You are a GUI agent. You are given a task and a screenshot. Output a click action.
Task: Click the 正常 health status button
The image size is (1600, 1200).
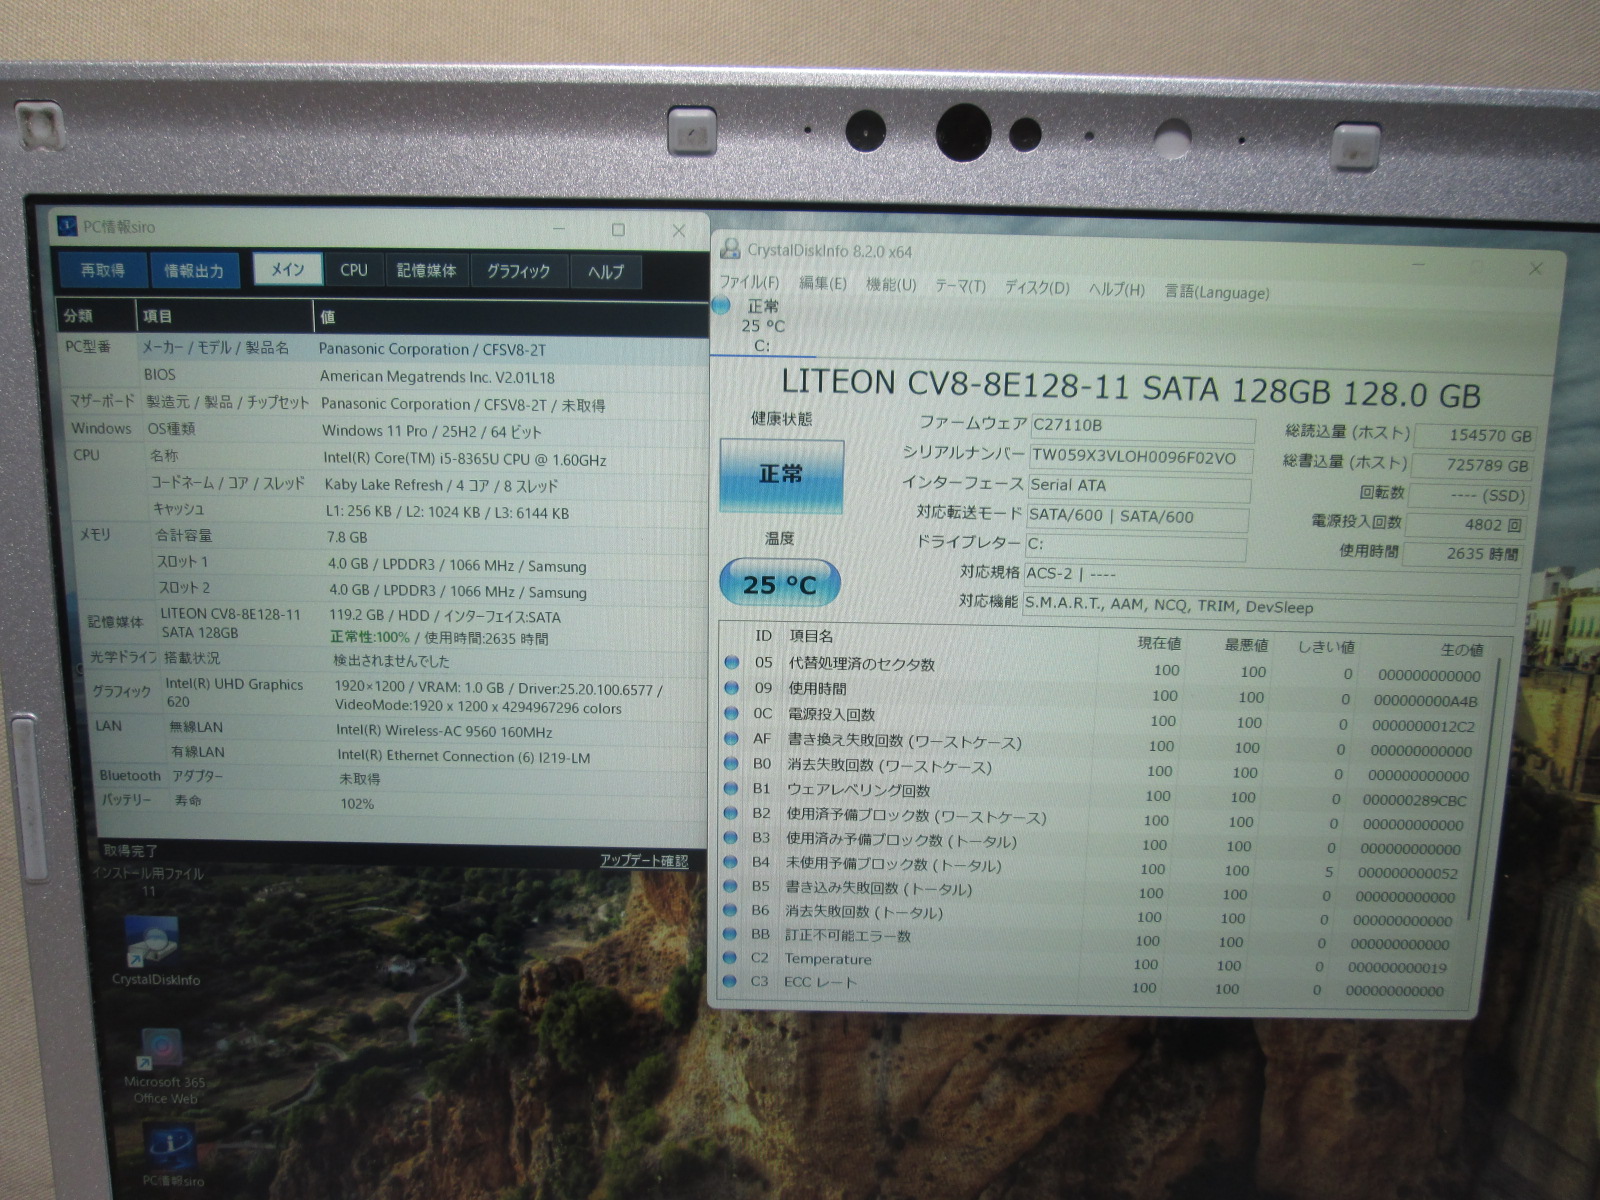tap(781, 474)
